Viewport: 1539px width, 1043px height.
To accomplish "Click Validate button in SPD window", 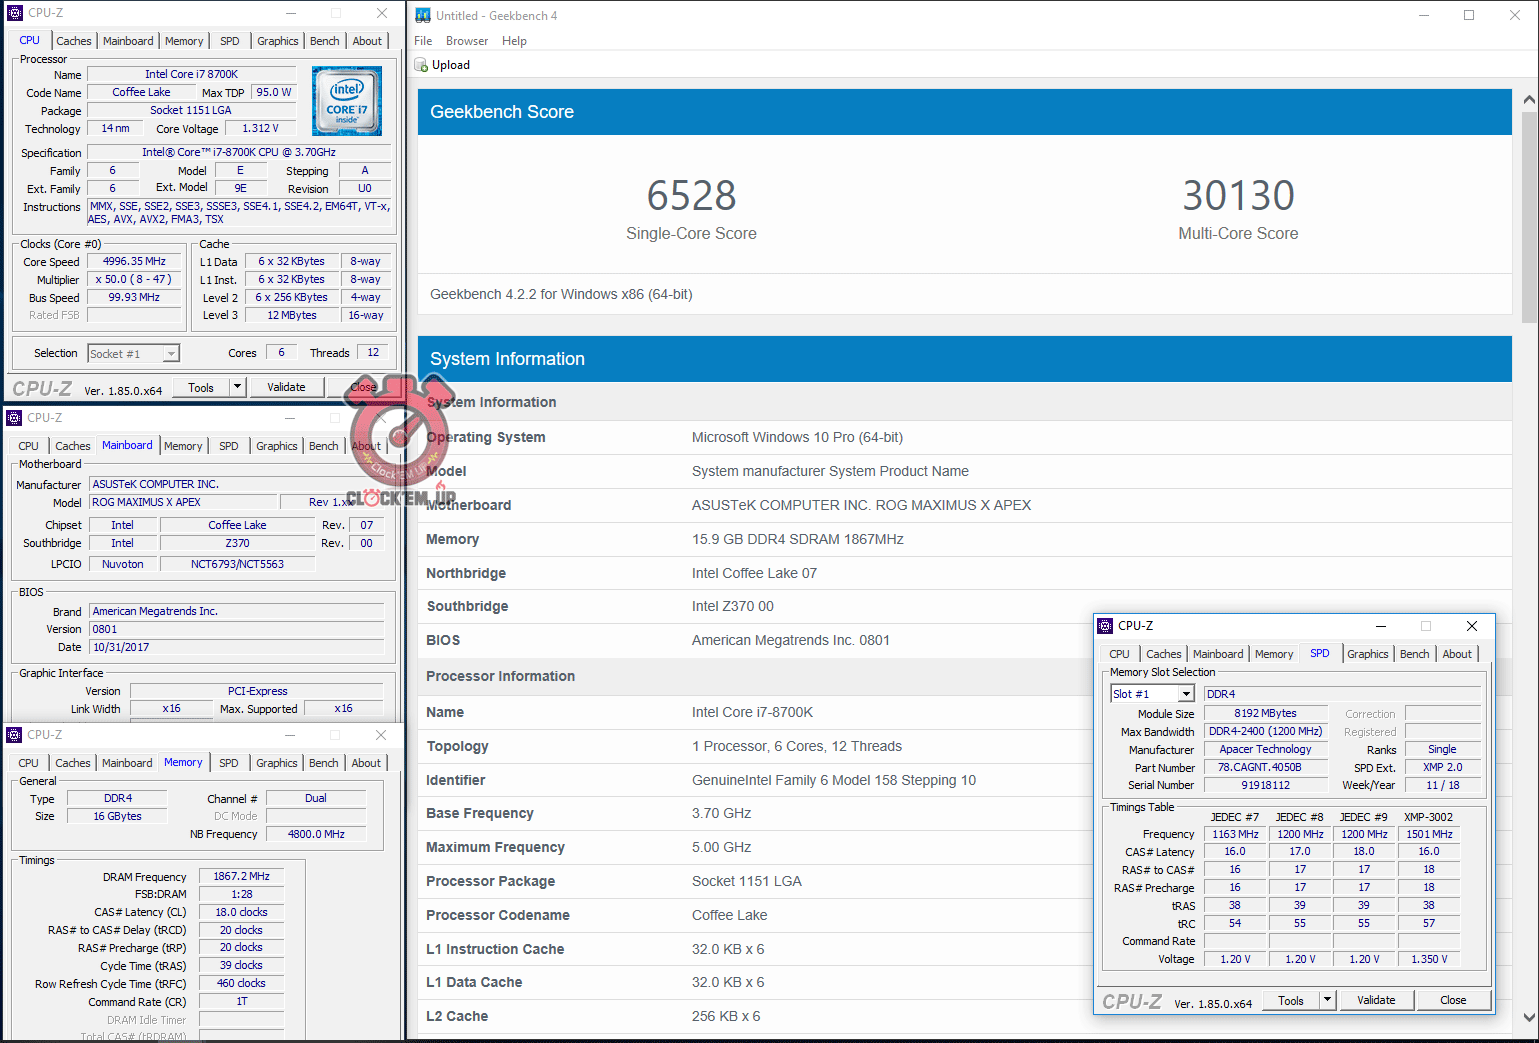I will [x=1376, y=1000].
